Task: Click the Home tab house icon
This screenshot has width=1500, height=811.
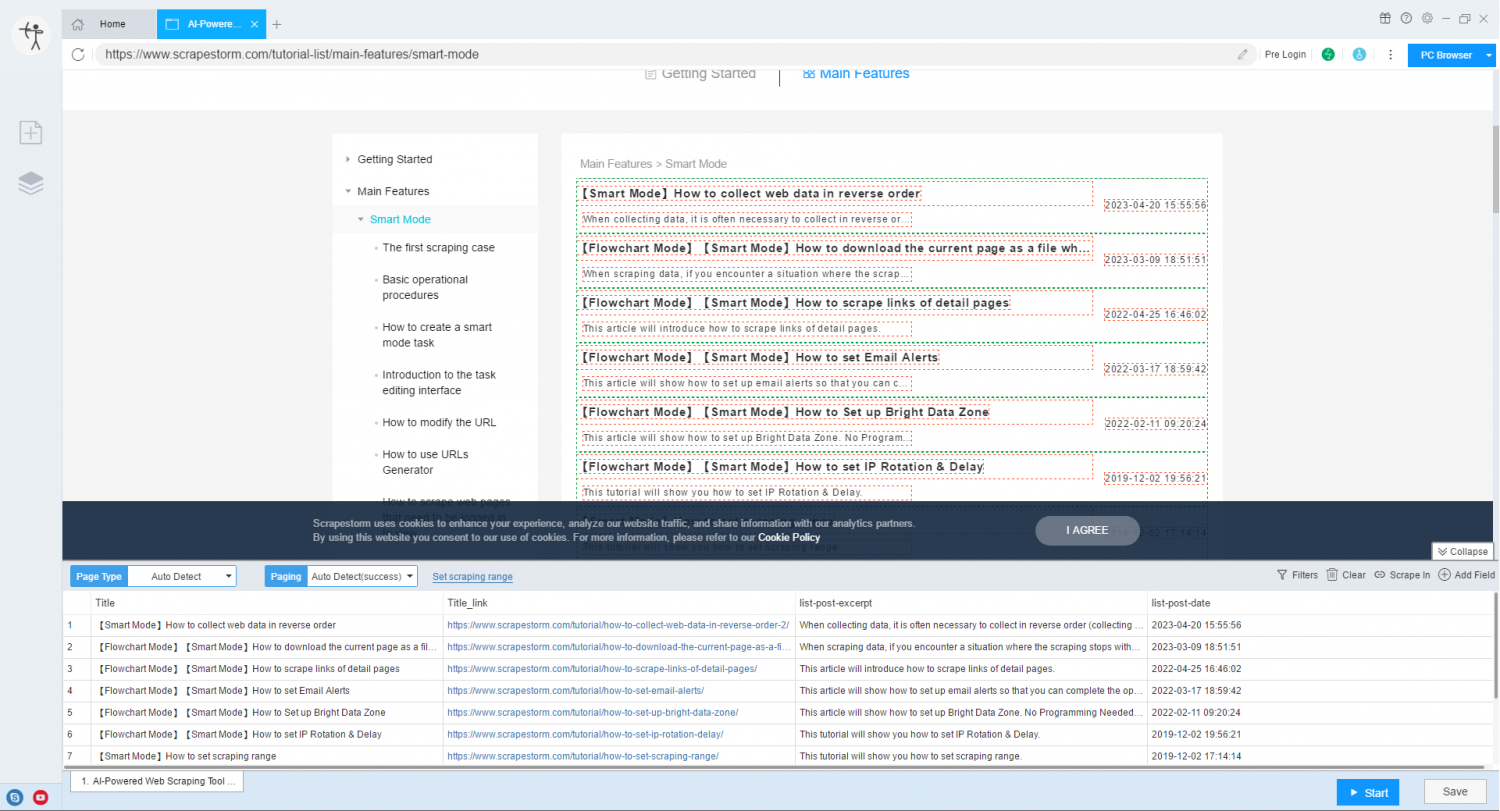Action: click(78, 24)
